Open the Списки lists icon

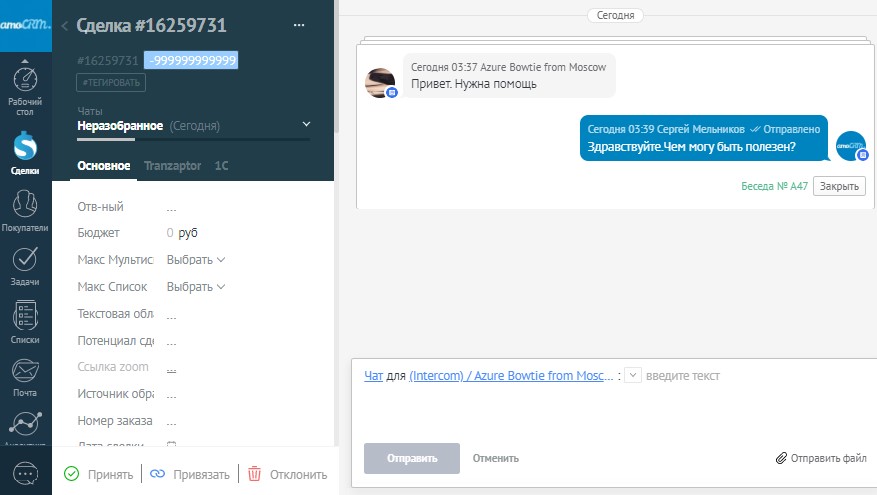tap(25, 322)
